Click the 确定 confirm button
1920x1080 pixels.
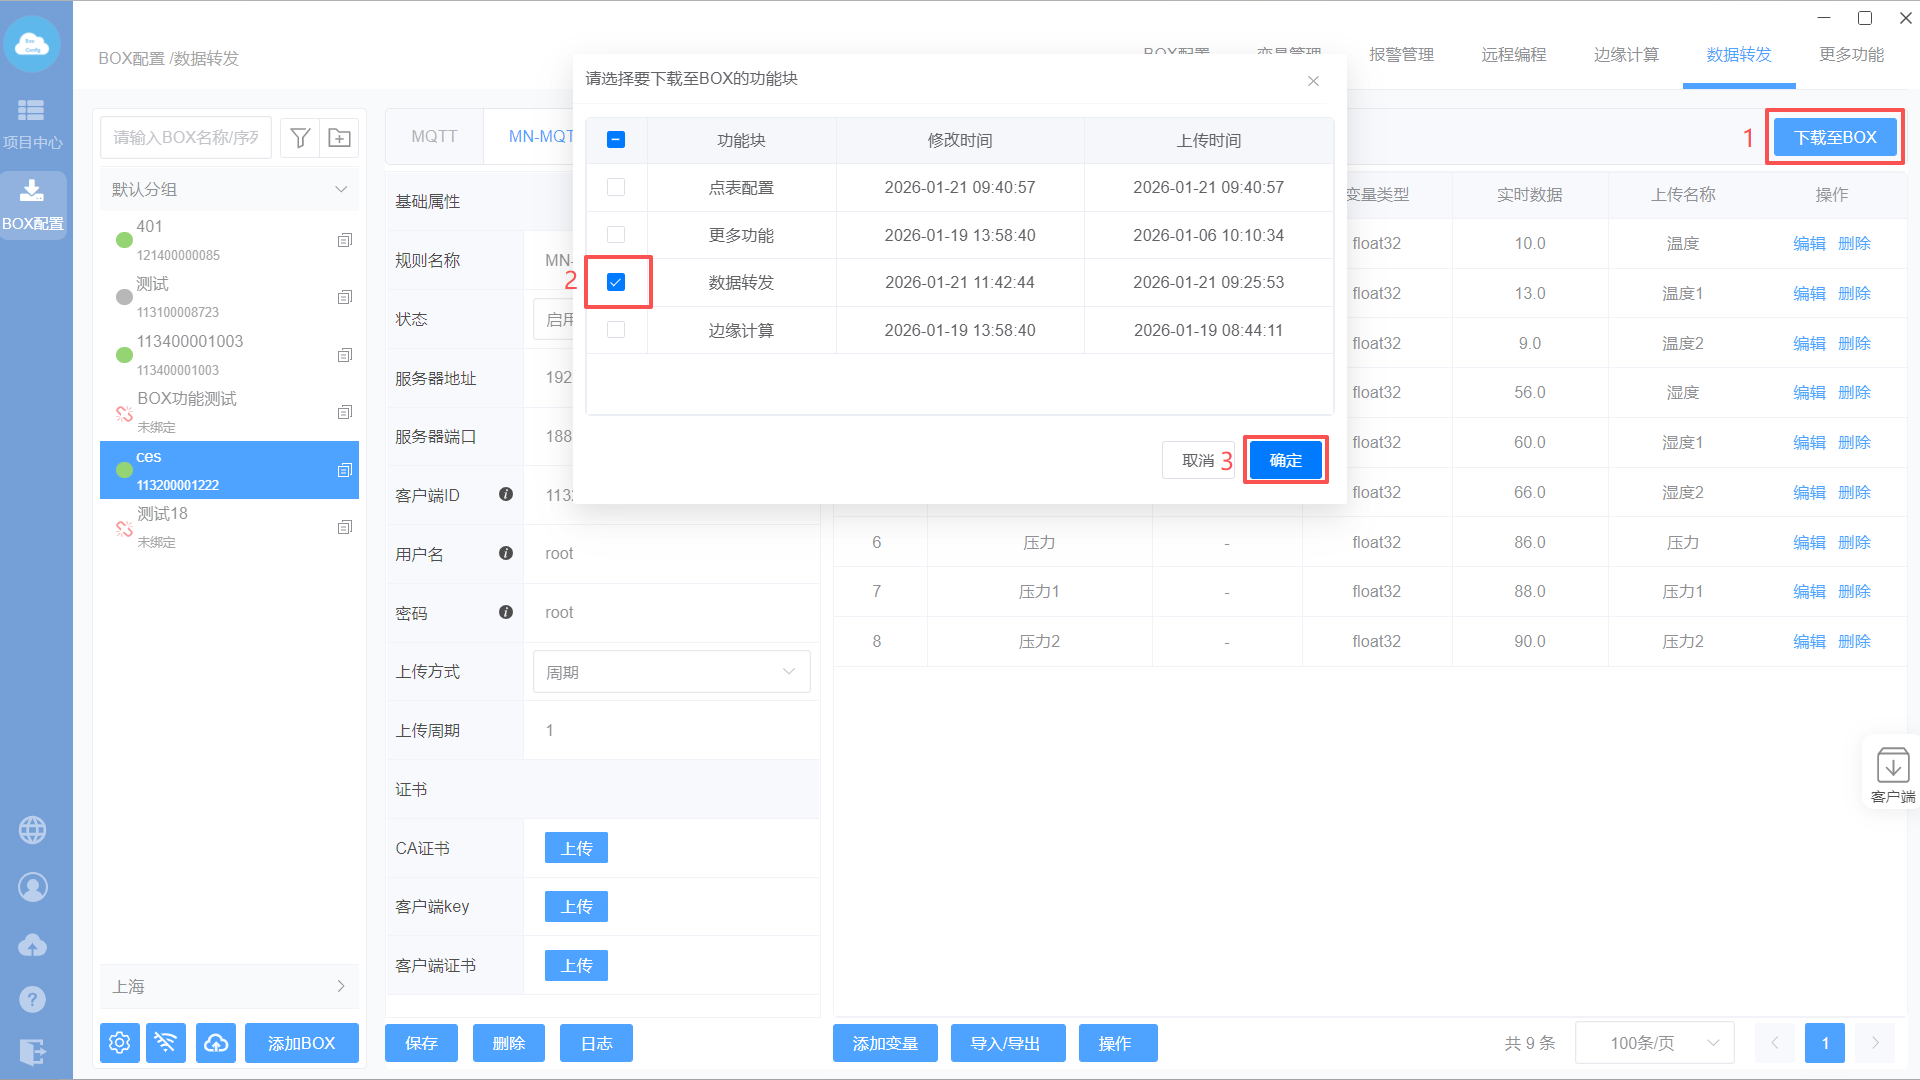pyautogui.click(x=1285, y=460)
